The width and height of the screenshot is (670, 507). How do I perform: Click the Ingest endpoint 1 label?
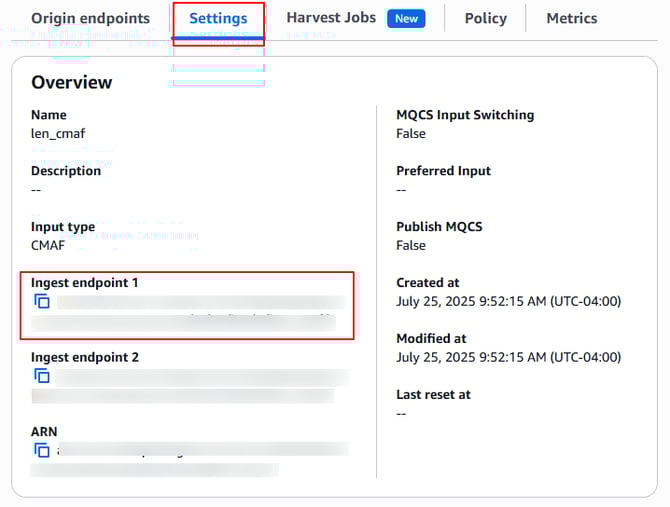point(85,283)
